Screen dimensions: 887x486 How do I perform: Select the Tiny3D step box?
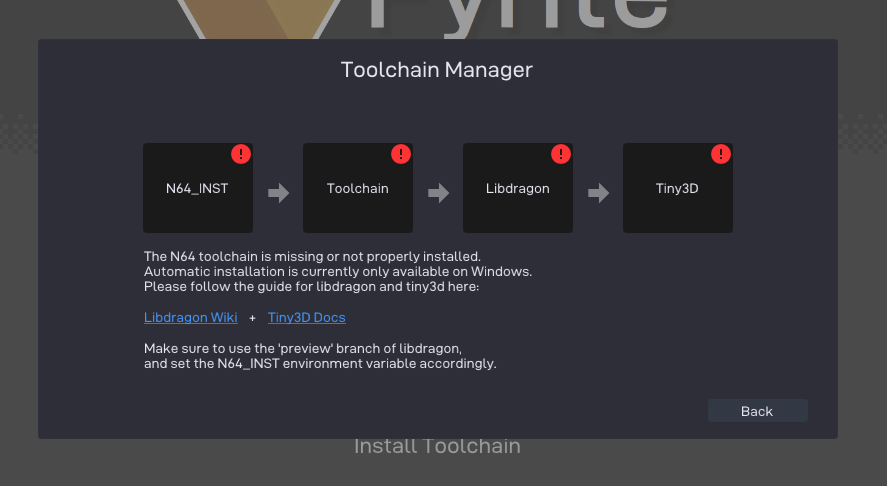point(677,189)
